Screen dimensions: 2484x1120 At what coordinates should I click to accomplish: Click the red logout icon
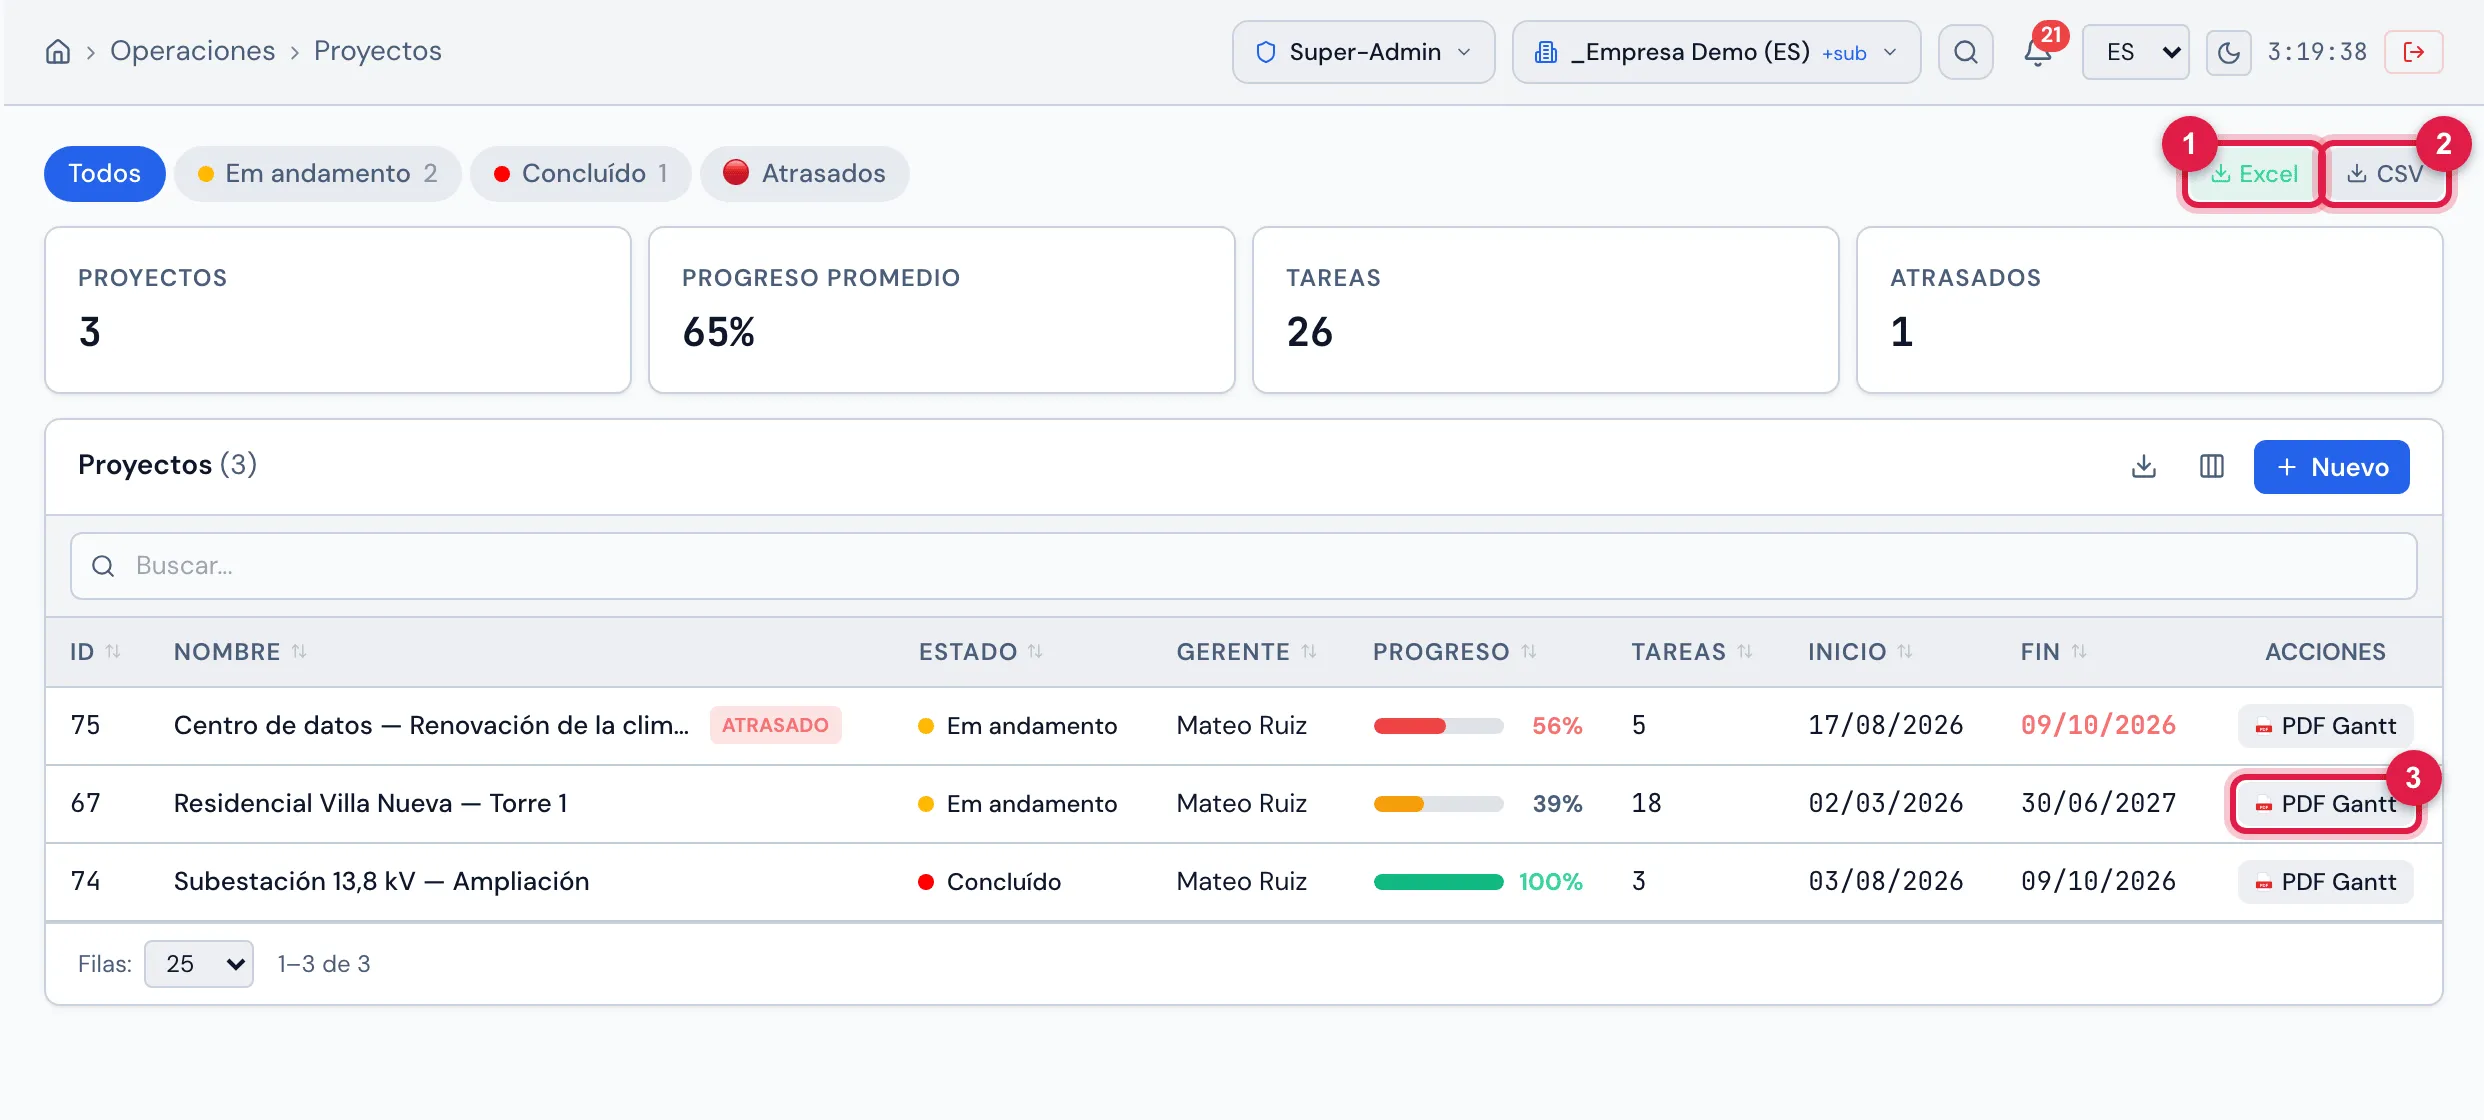2413,52
